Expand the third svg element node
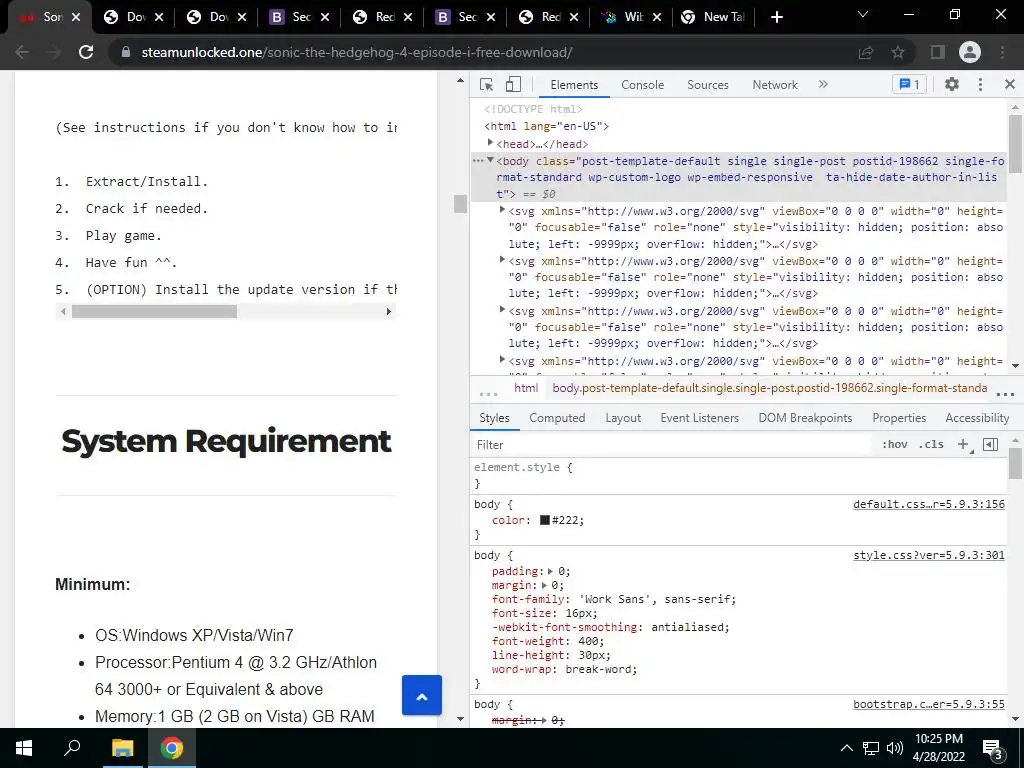The width and height of the screenshot is (1024, 768). [502, 310]
